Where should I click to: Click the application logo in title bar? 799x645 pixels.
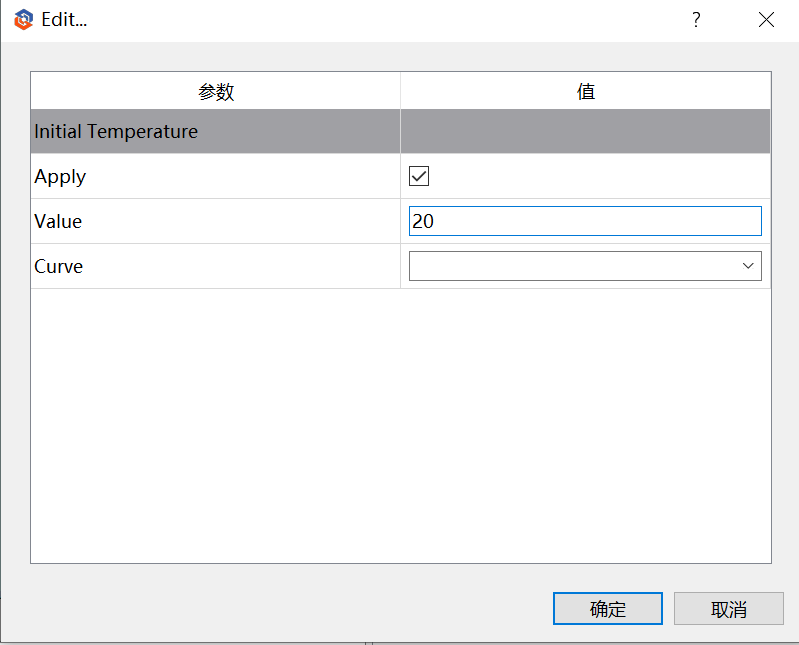click(x=23, y=20)
